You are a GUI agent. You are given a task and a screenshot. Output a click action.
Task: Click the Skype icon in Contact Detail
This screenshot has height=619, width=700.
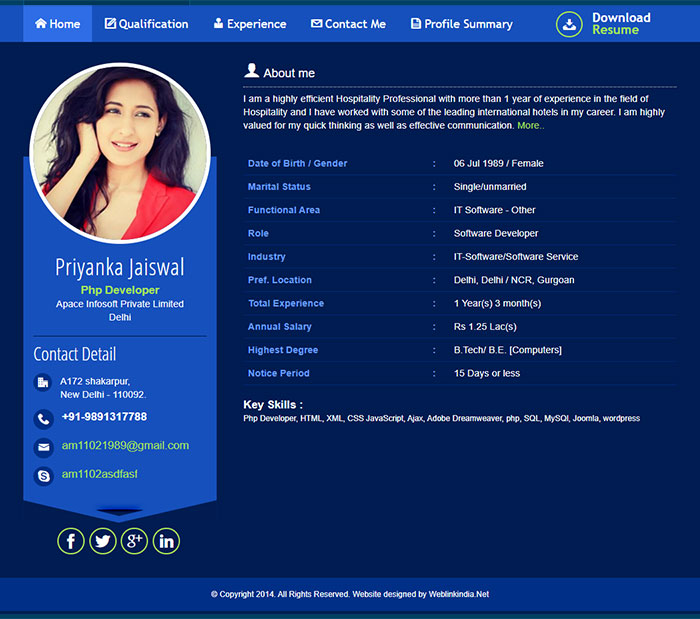[43, 476]
